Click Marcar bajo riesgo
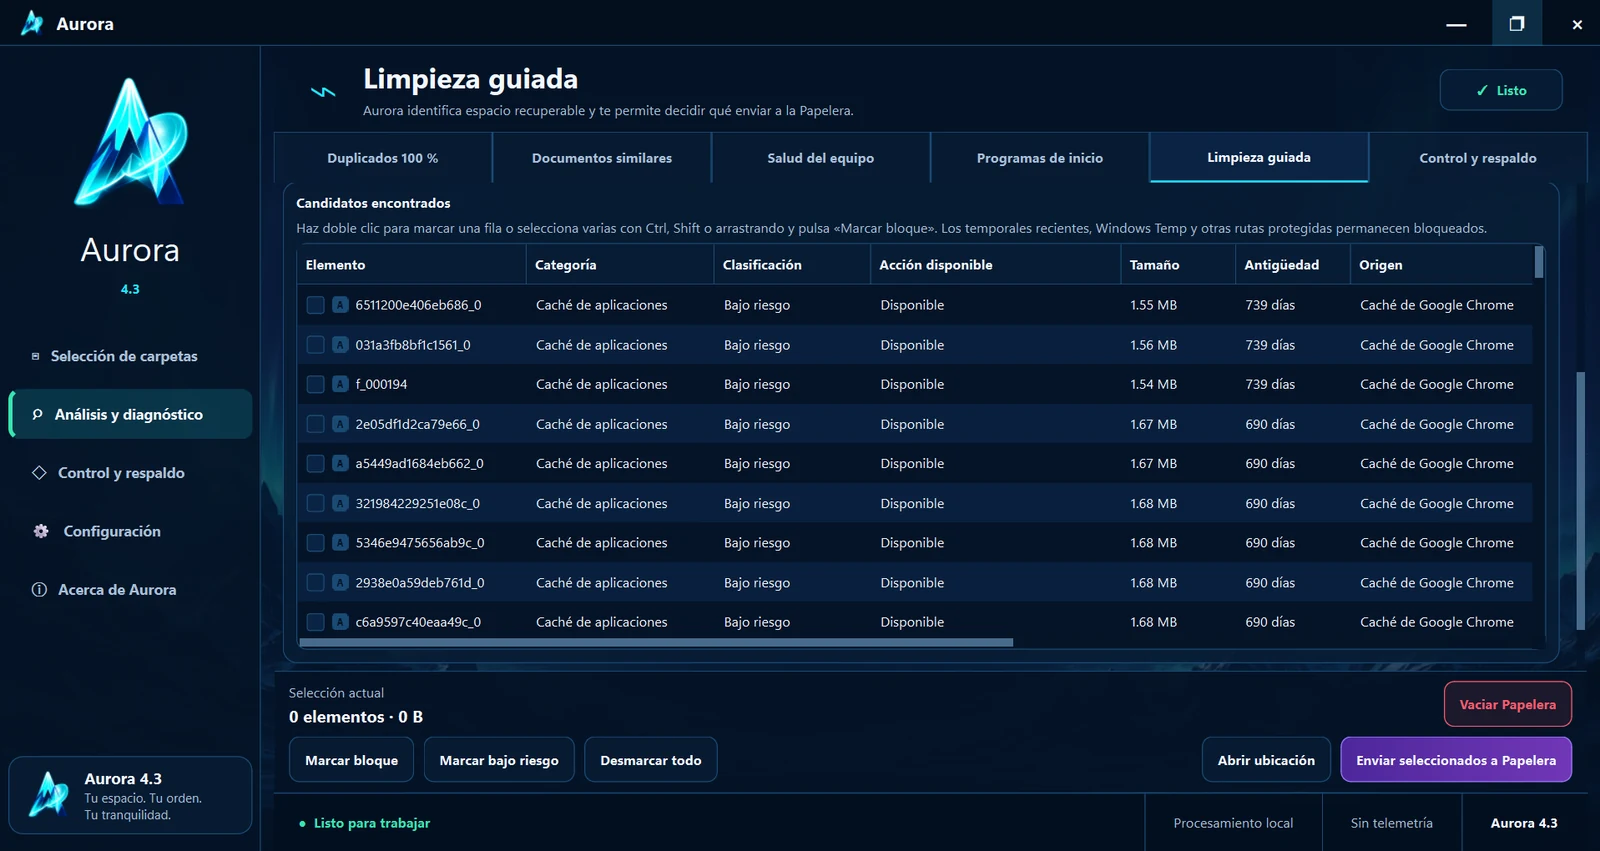The width and height of the screenshot is (1600, 851). (499, 760)
